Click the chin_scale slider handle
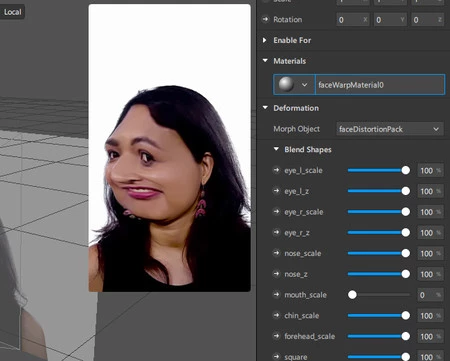Screen dimensions: 450x361 tap(406, 315)
